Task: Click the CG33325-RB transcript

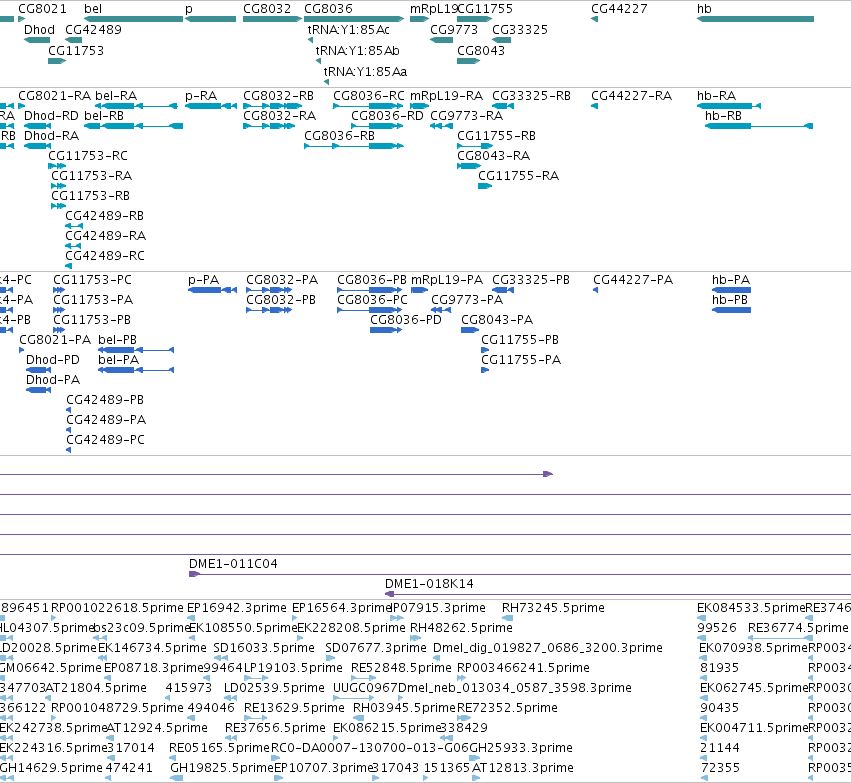Action: click(503, 106)
